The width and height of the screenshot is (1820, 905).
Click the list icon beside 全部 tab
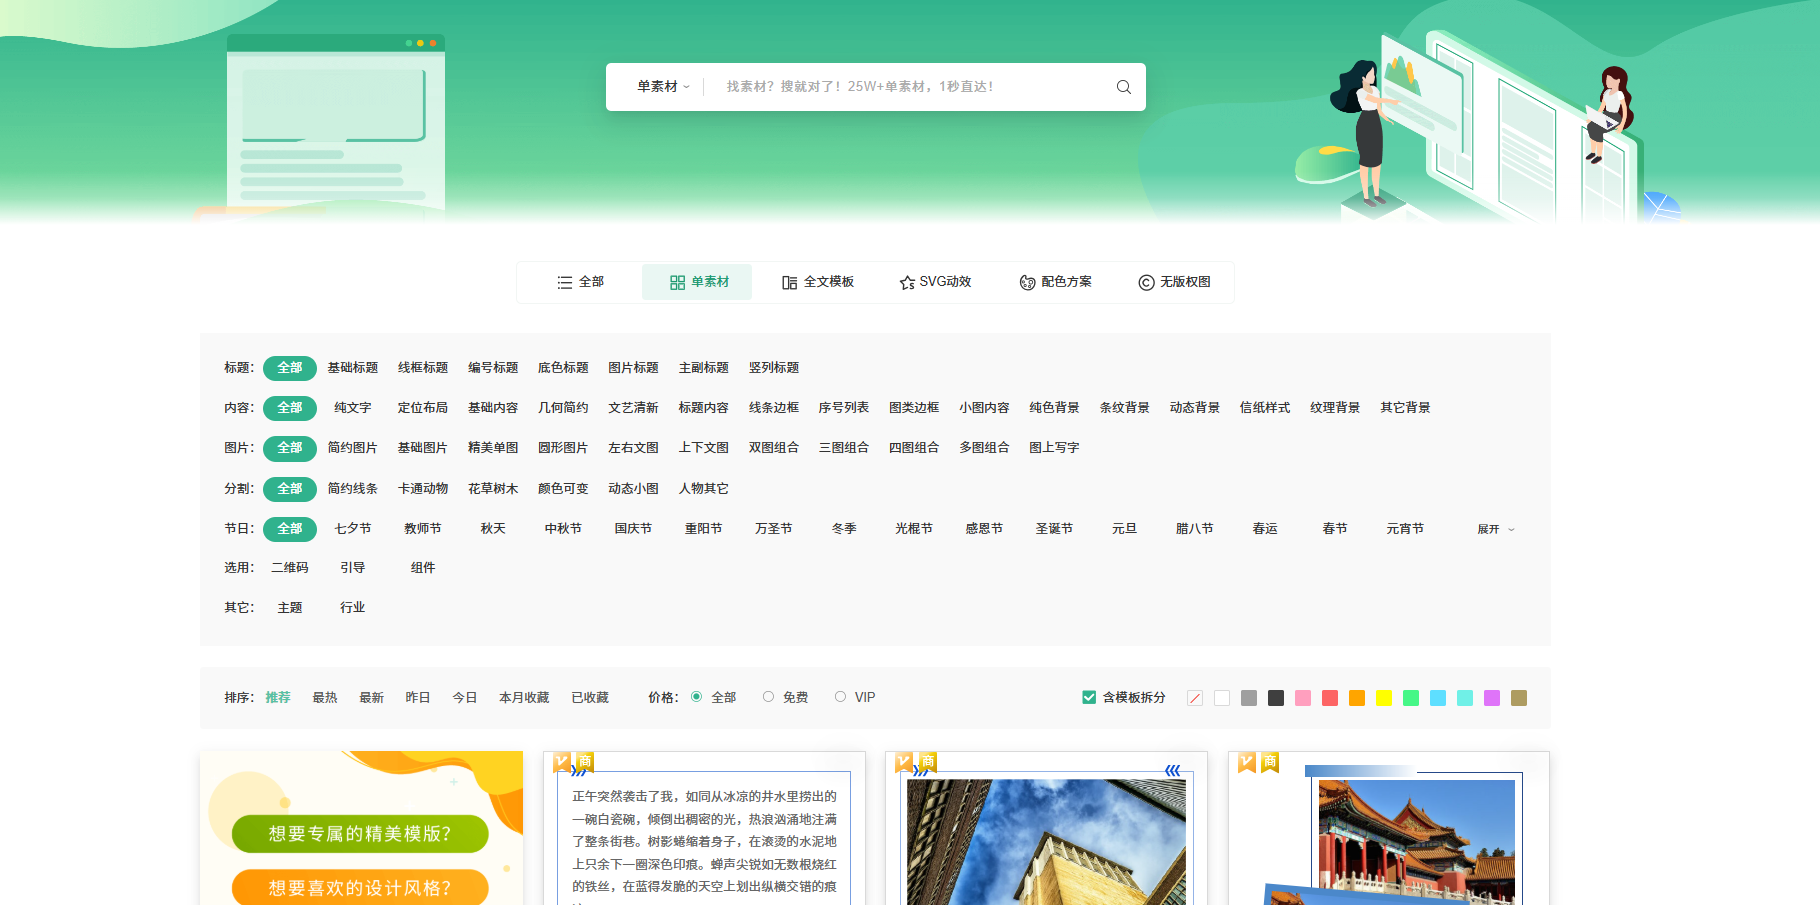[564, 282]
